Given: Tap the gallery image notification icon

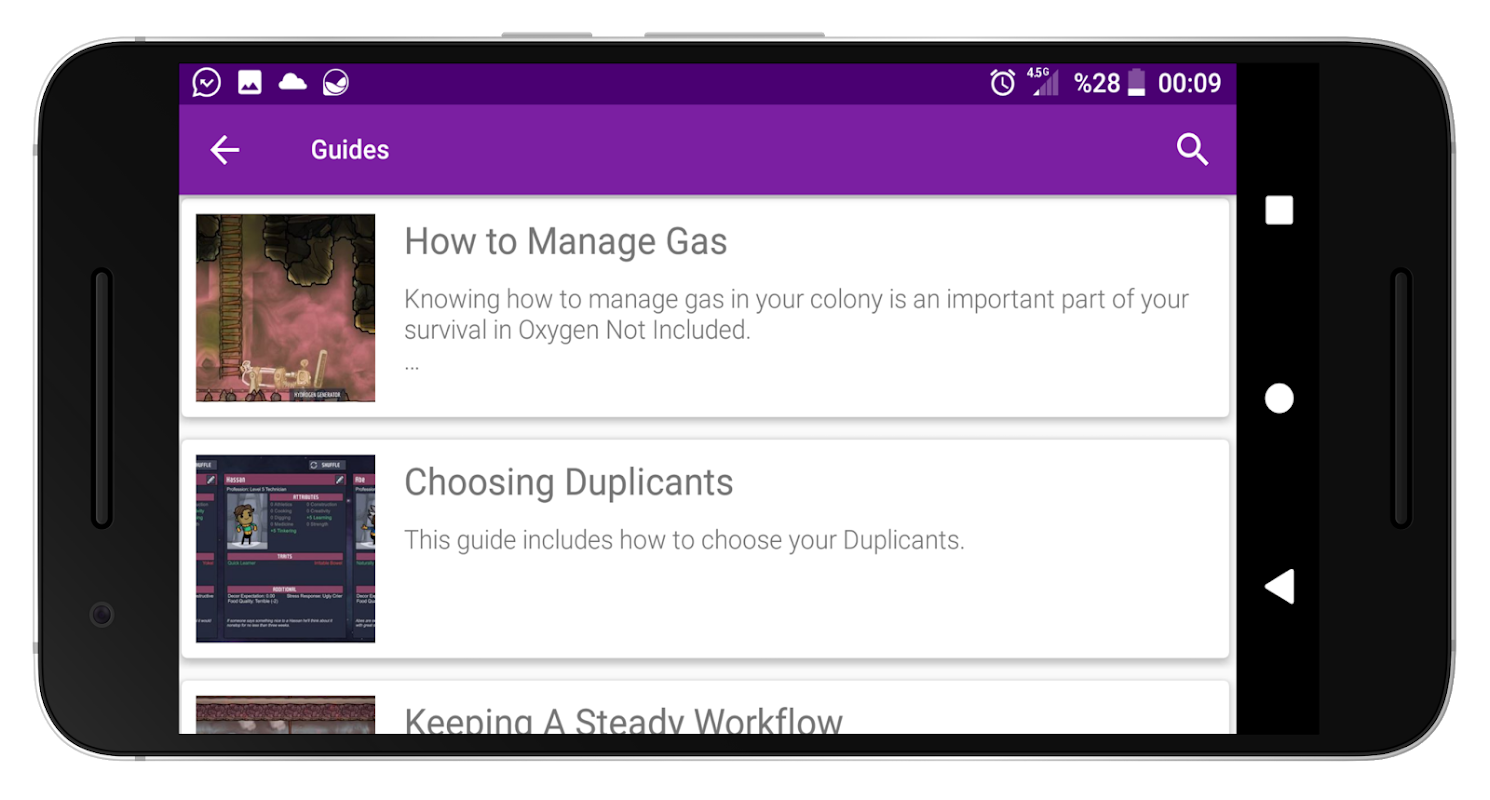Looking at the screenshot, I should 250,83.
